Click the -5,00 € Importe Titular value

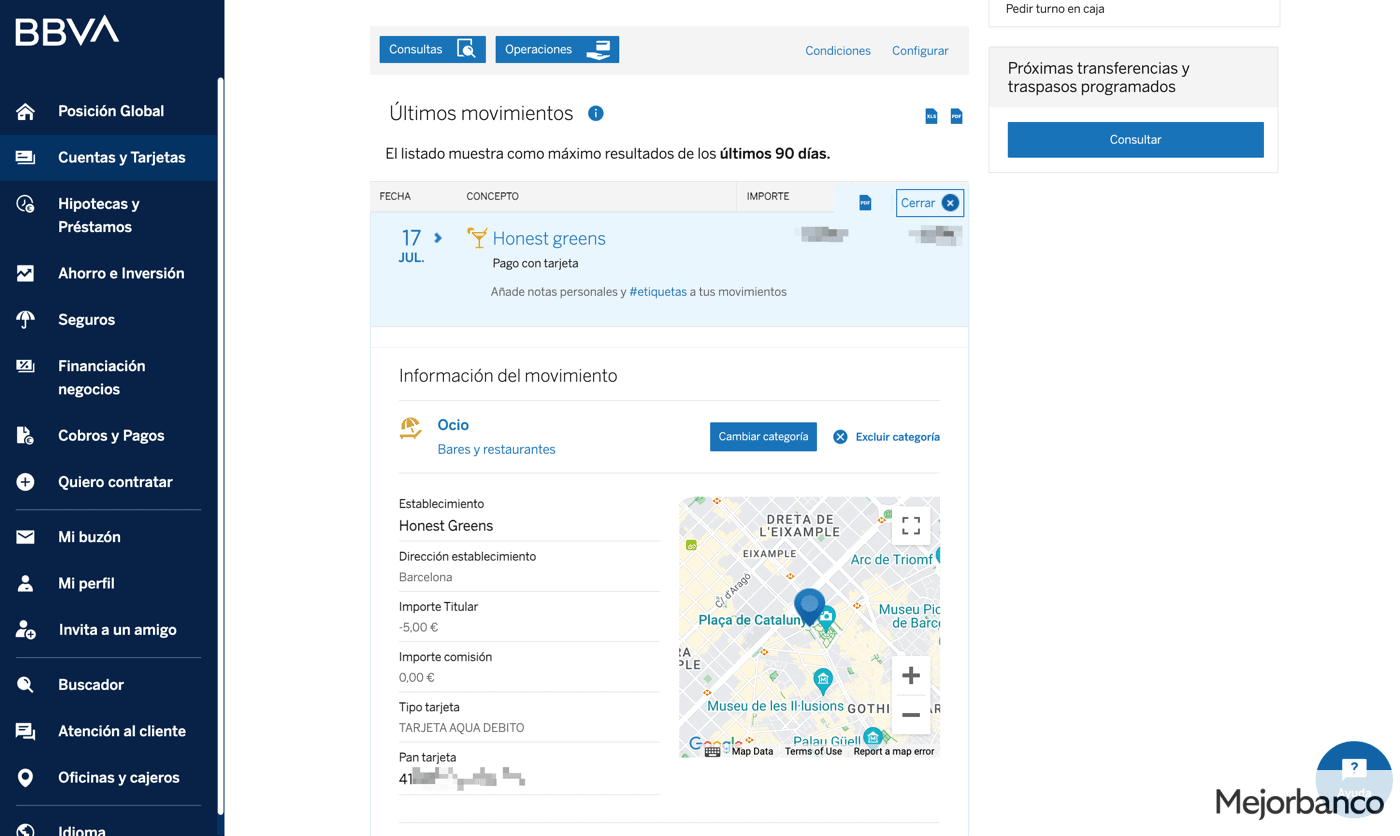coord(418,627)
